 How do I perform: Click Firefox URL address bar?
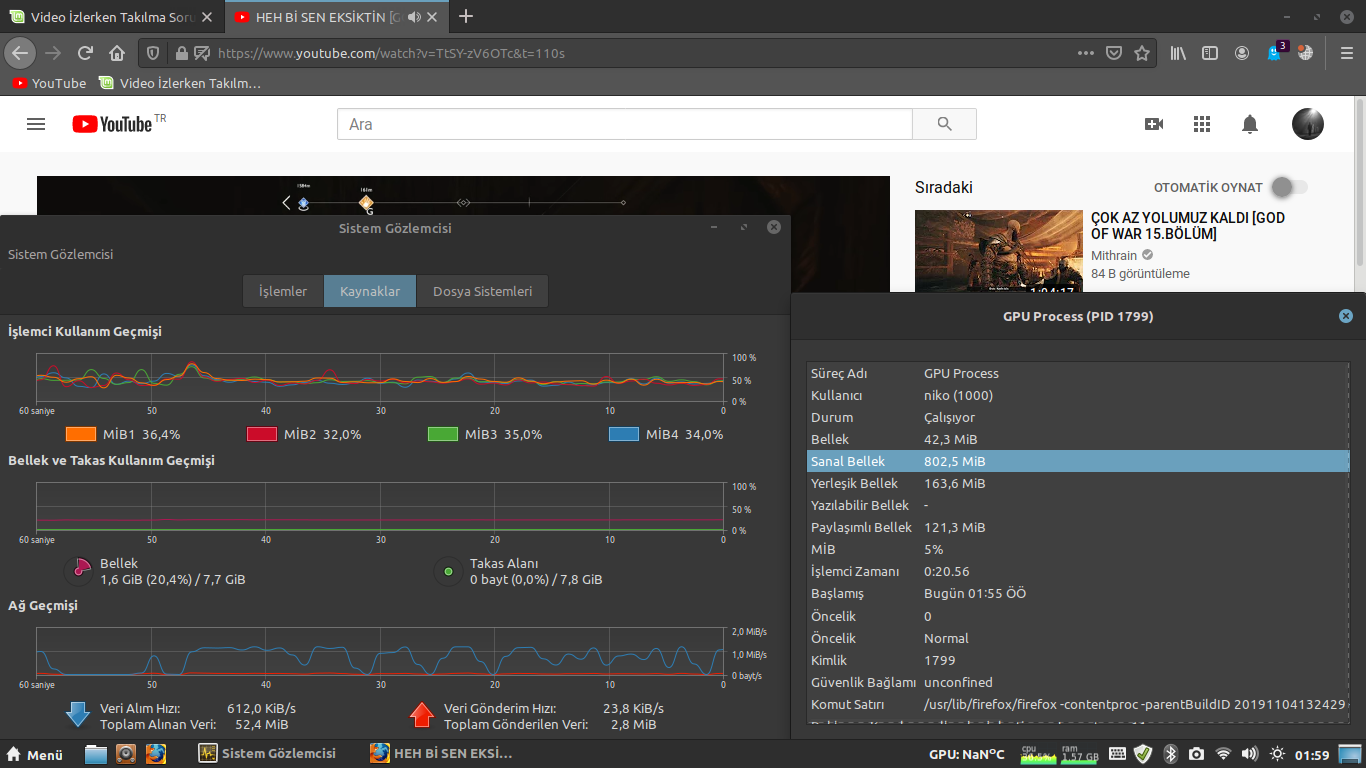(x=640, y=53)
